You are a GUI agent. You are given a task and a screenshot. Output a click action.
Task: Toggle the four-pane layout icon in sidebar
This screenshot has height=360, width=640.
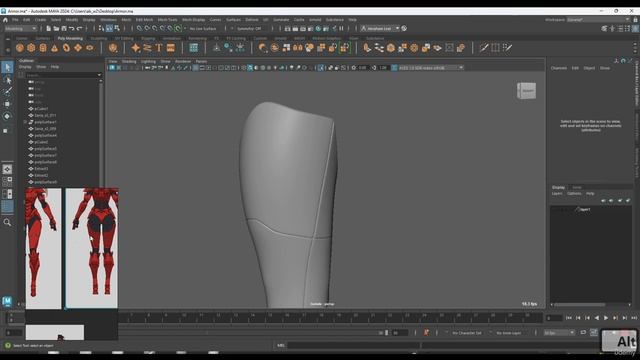7,181
